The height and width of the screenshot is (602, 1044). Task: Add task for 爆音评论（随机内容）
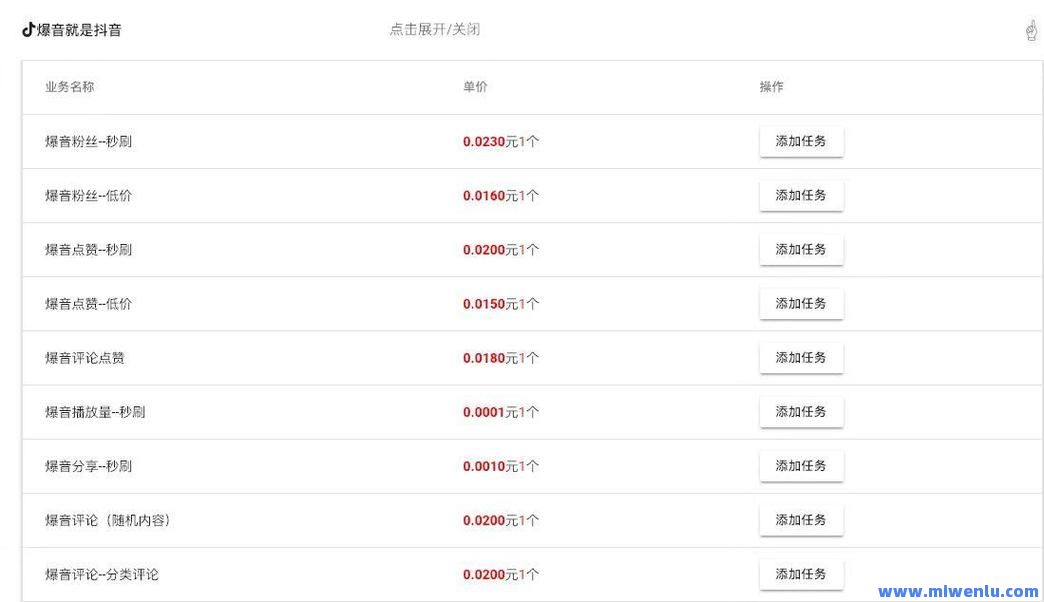801,519
